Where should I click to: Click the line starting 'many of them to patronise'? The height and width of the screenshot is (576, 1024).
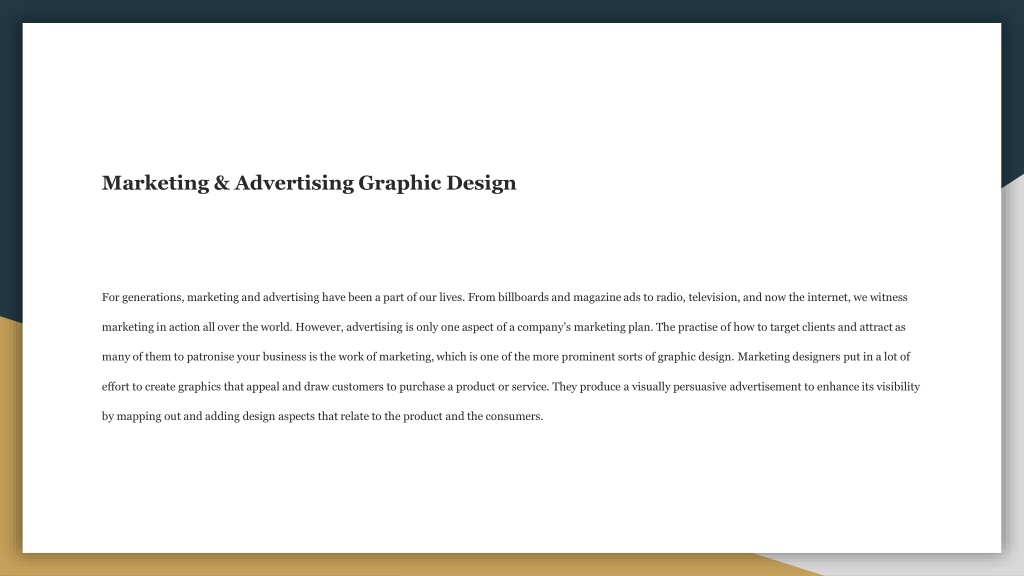(505, 357)
